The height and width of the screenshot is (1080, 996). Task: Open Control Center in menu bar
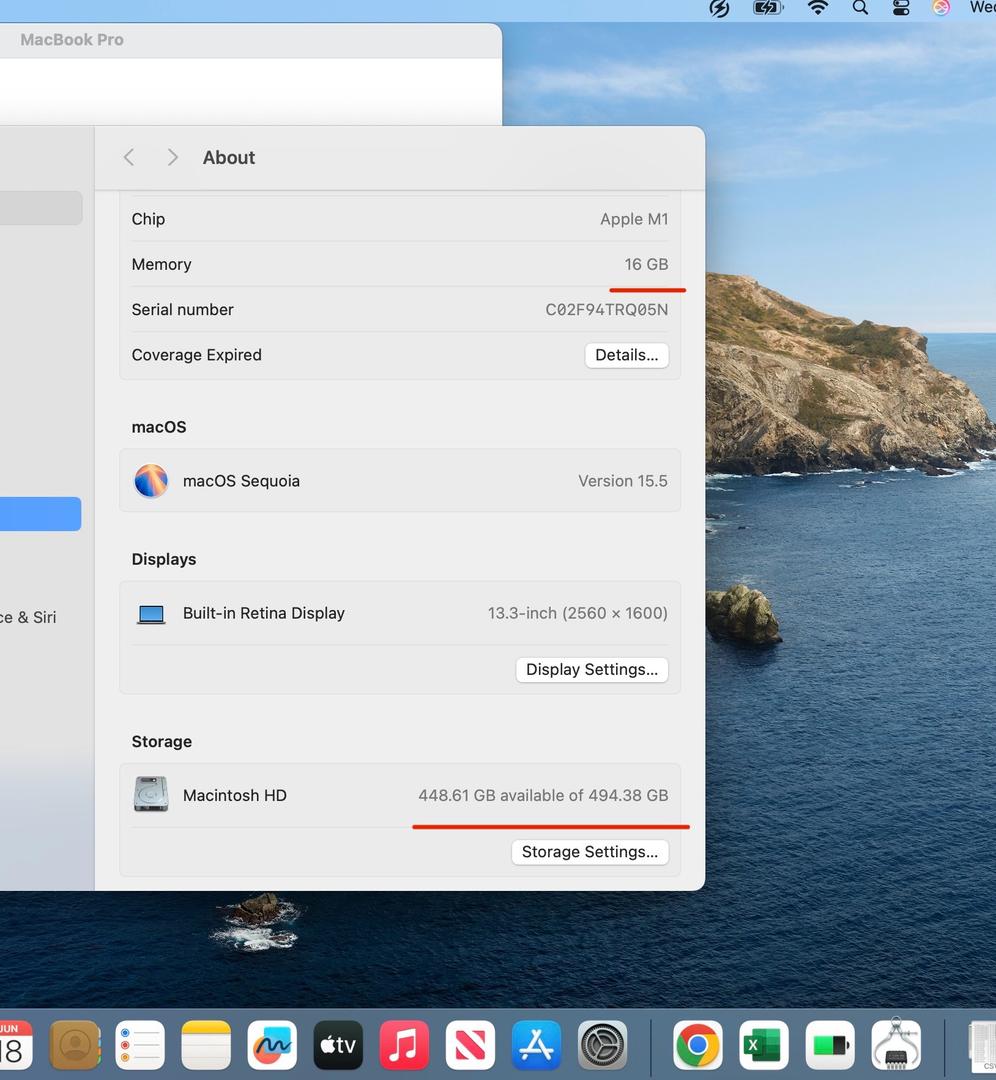901,9
